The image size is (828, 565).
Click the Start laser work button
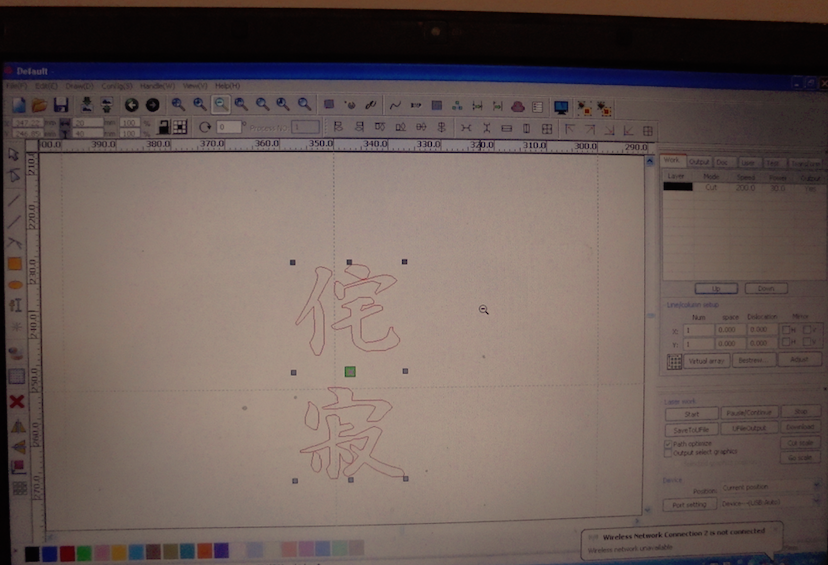point(691,414)
